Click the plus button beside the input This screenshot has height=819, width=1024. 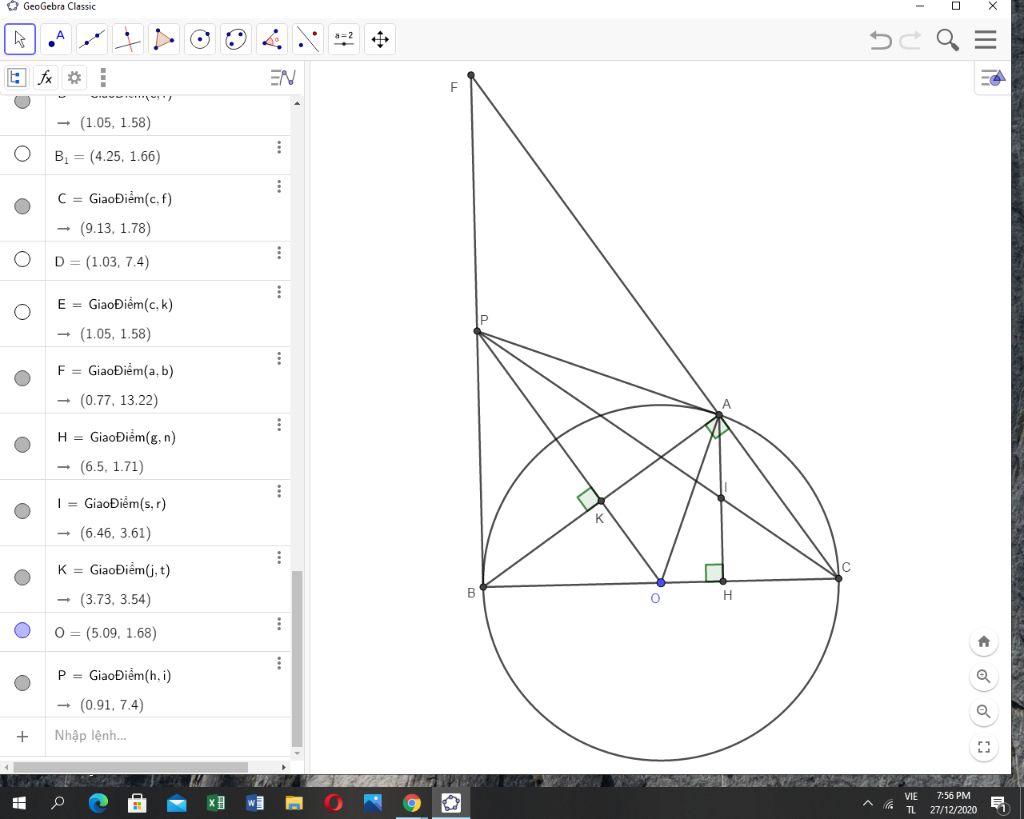point(22,737)
